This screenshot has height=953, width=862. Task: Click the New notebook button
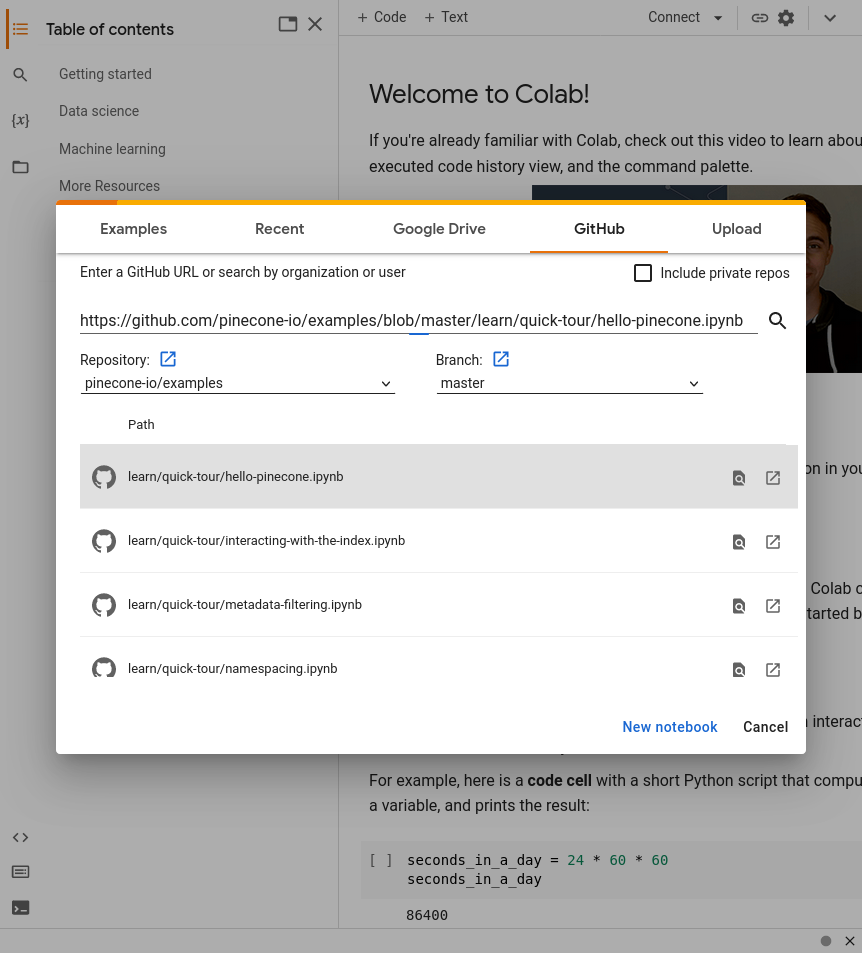(669, 727)
